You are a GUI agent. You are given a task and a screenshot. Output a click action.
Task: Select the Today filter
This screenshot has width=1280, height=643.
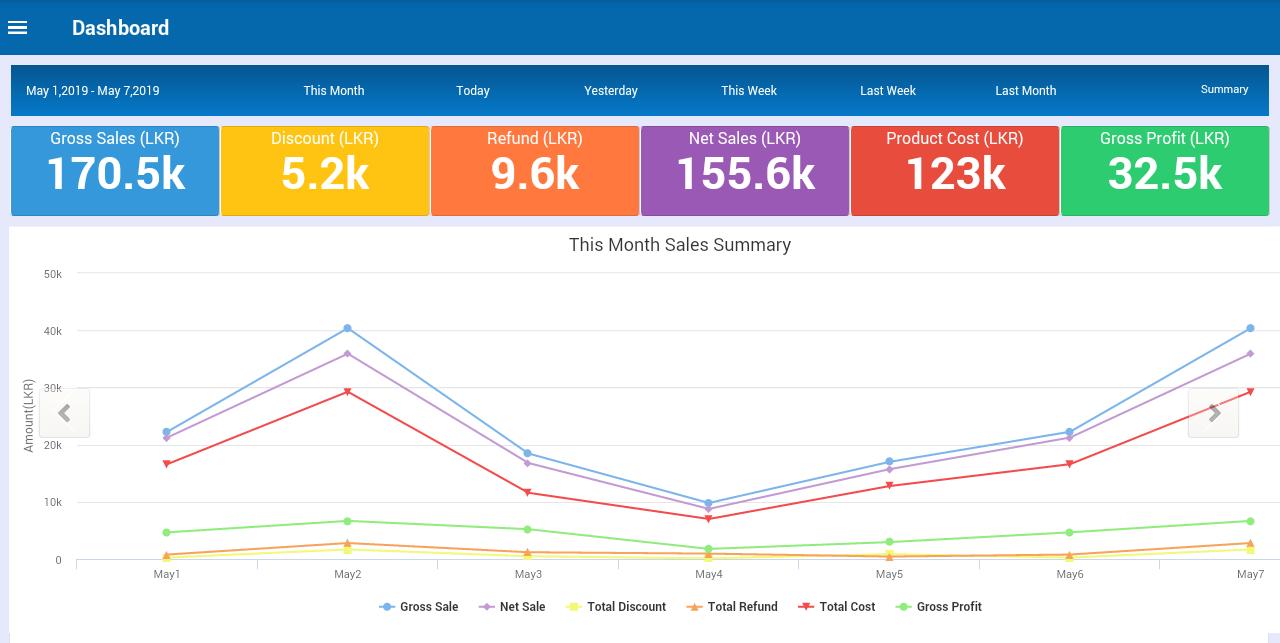(x=473, y=90)
